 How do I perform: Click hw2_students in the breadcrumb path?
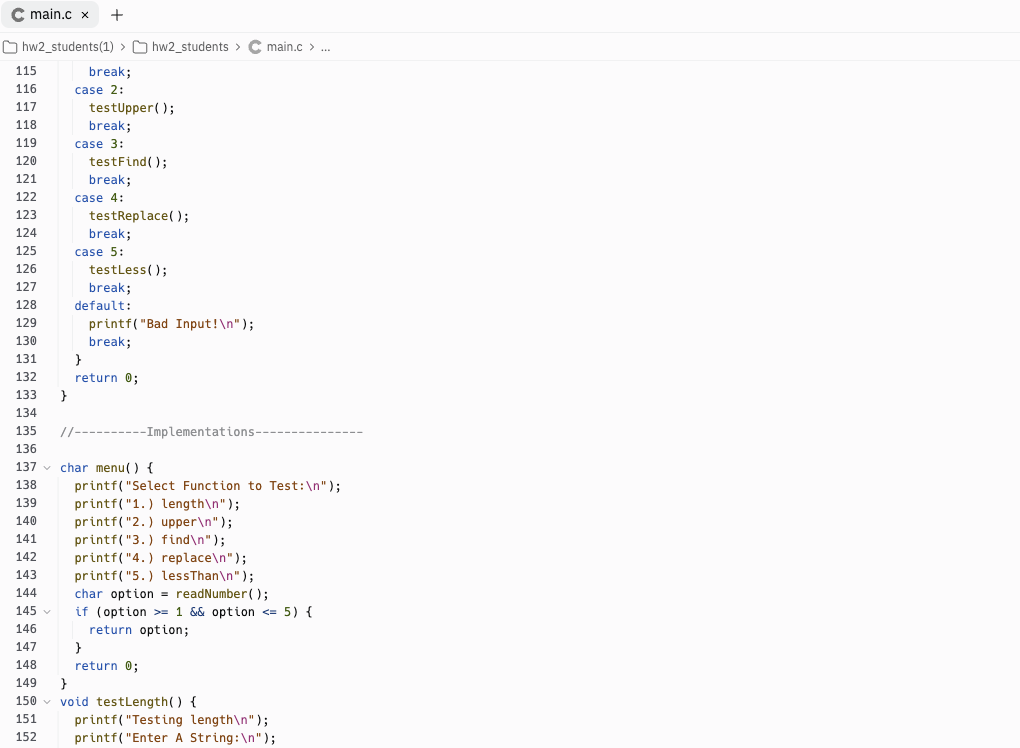tap(190, 46)
